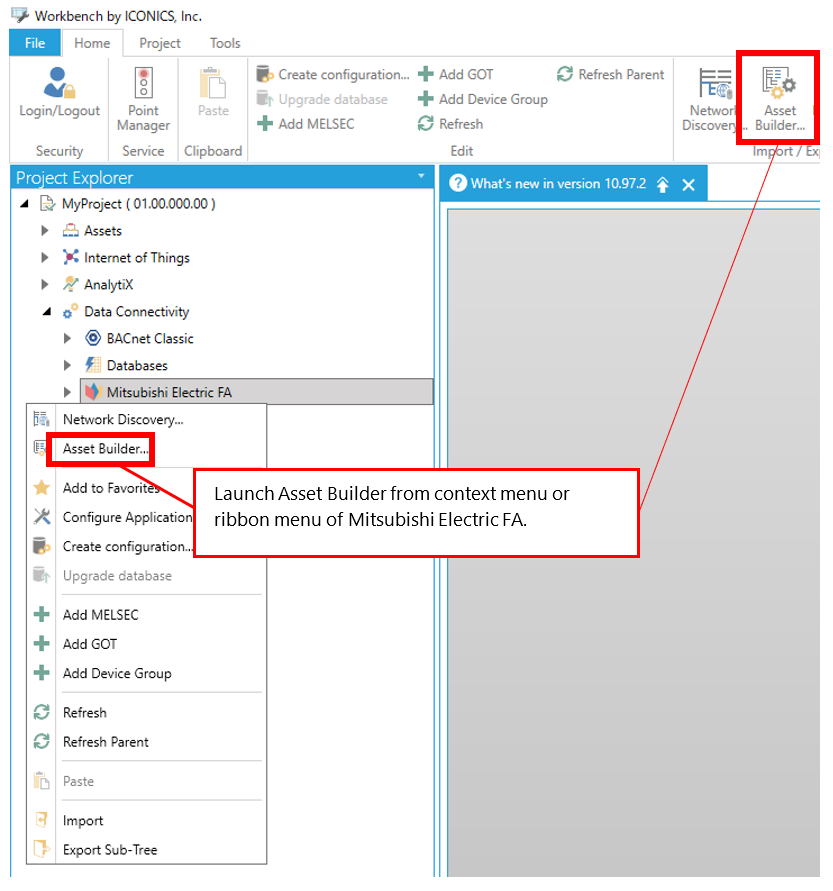The height and width of the screenshot is (891, 833).
Task: Choose Refresh in context menu
Action: coord(147,713)
